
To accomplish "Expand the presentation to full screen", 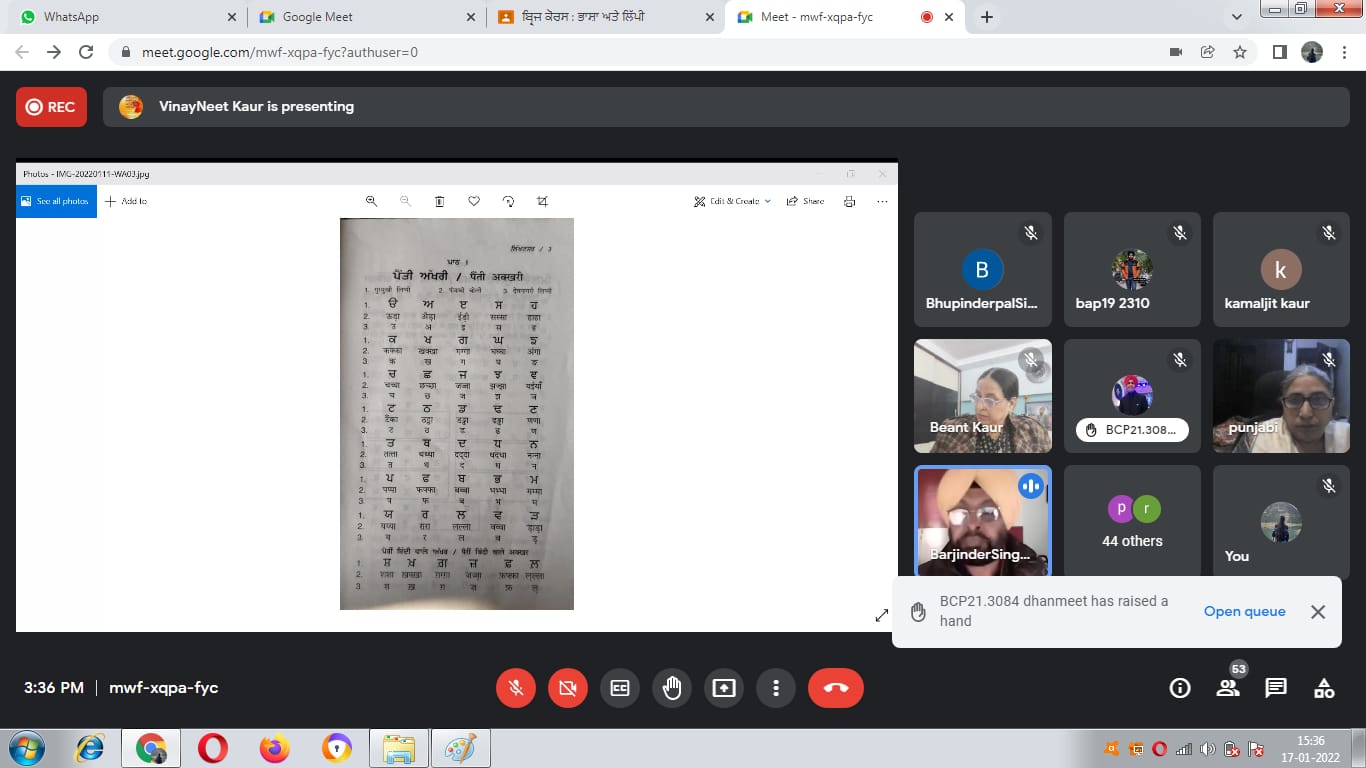I will [881, 616].
